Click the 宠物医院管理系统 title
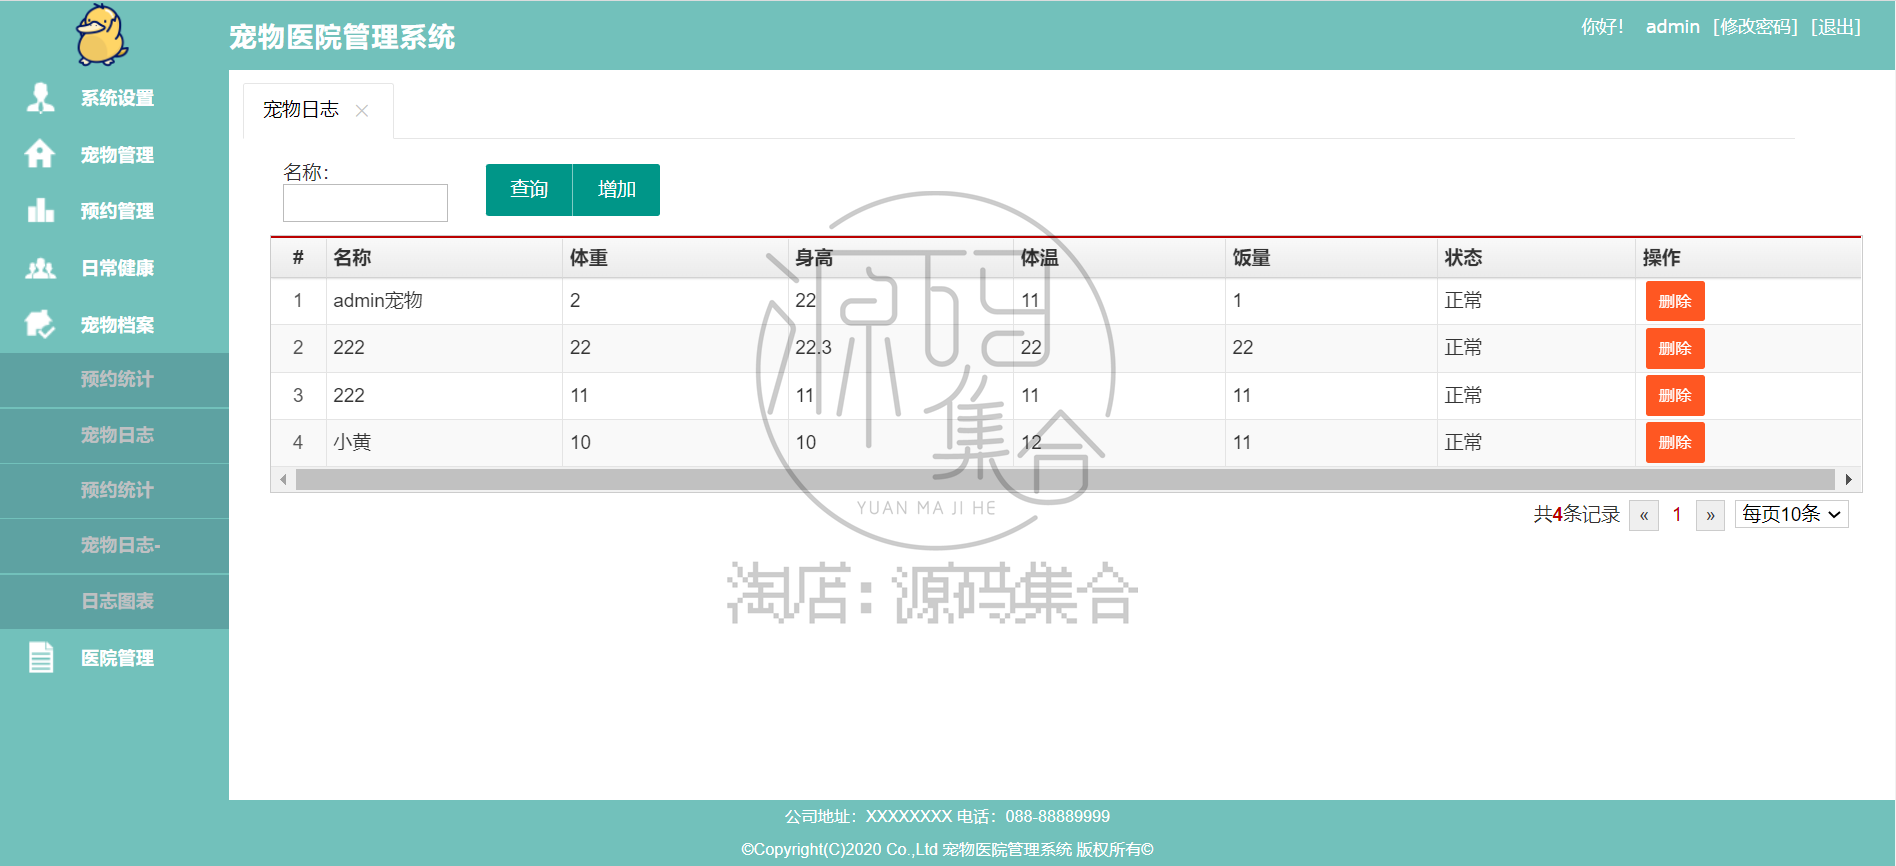1896x866 pixels. (x=342, y=37)
